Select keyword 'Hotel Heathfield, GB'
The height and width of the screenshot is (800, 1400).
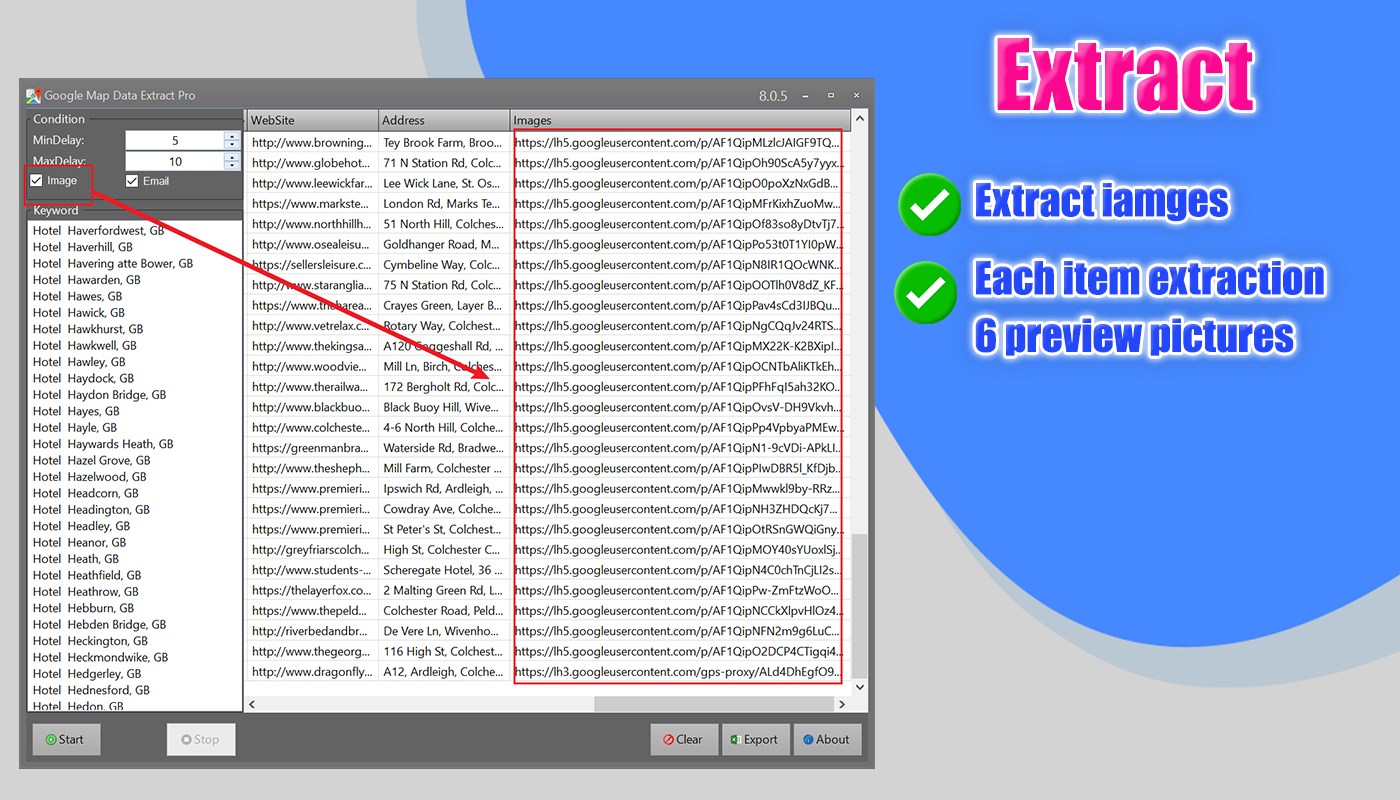pyautogui.click(x=87, y=575)
